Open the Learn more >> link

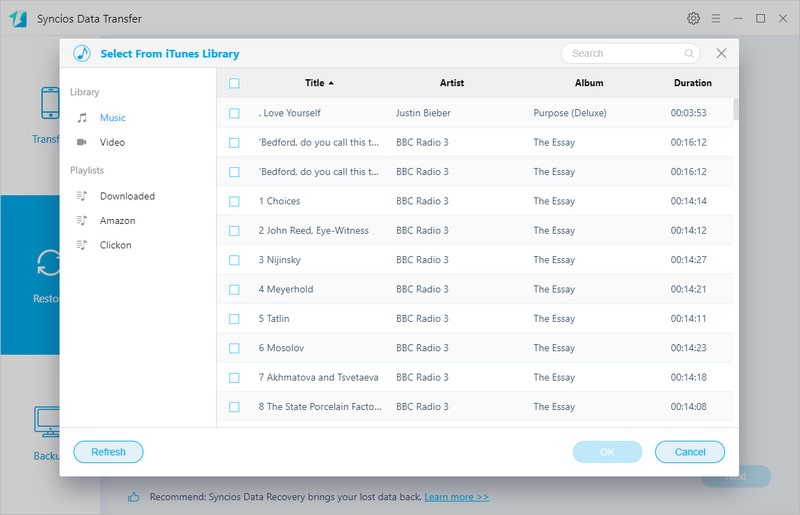457,497
